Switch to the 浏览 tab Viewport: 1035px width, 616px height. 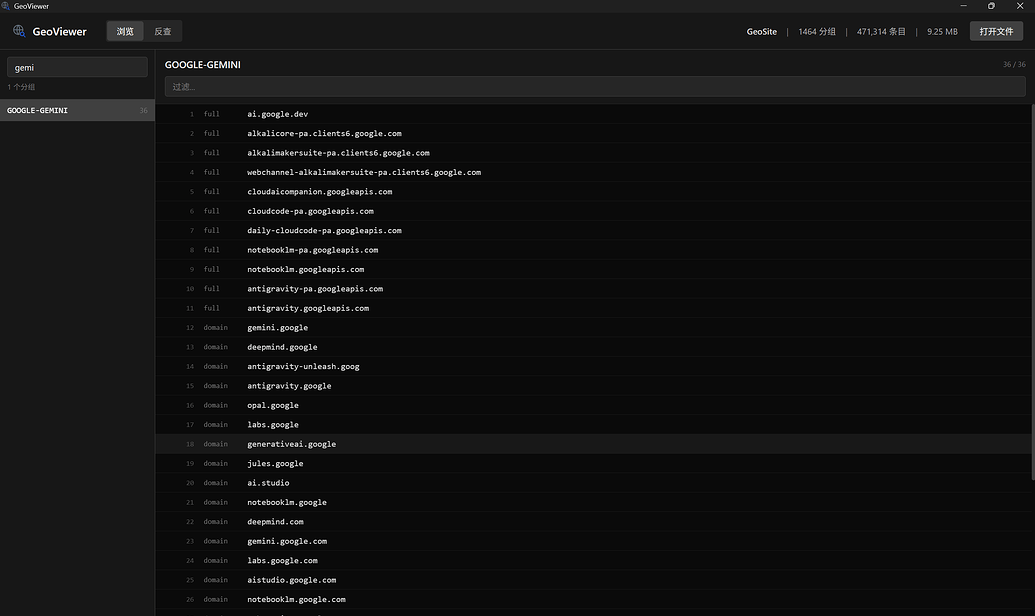(125, 31)
